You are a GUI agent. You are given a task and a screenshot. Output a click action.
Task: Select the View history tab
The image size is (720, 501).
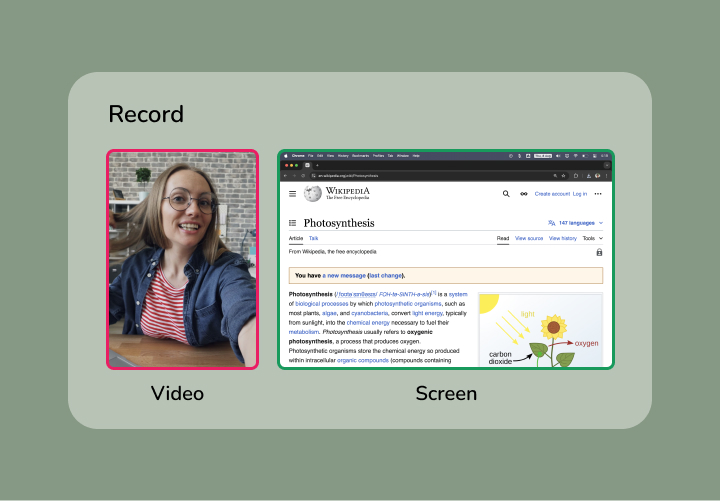(x=563, y=239)
